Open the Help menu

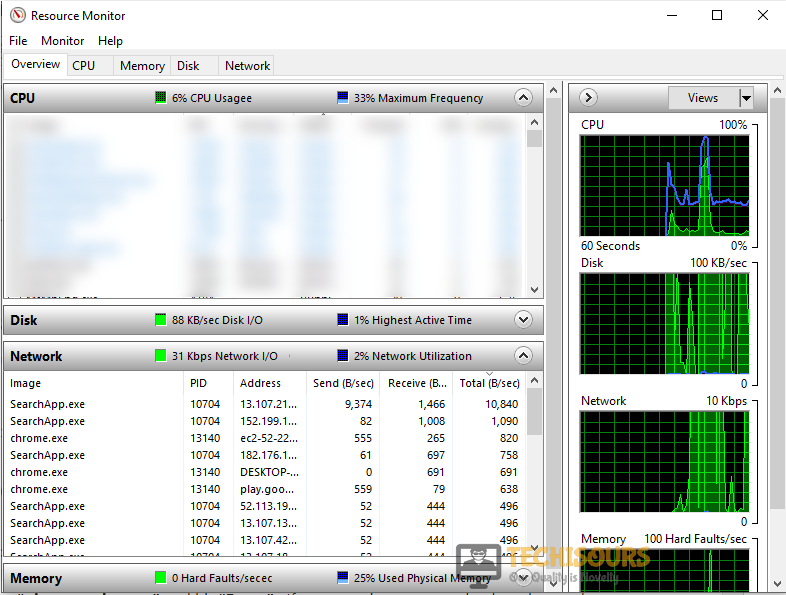pos(110,41)
